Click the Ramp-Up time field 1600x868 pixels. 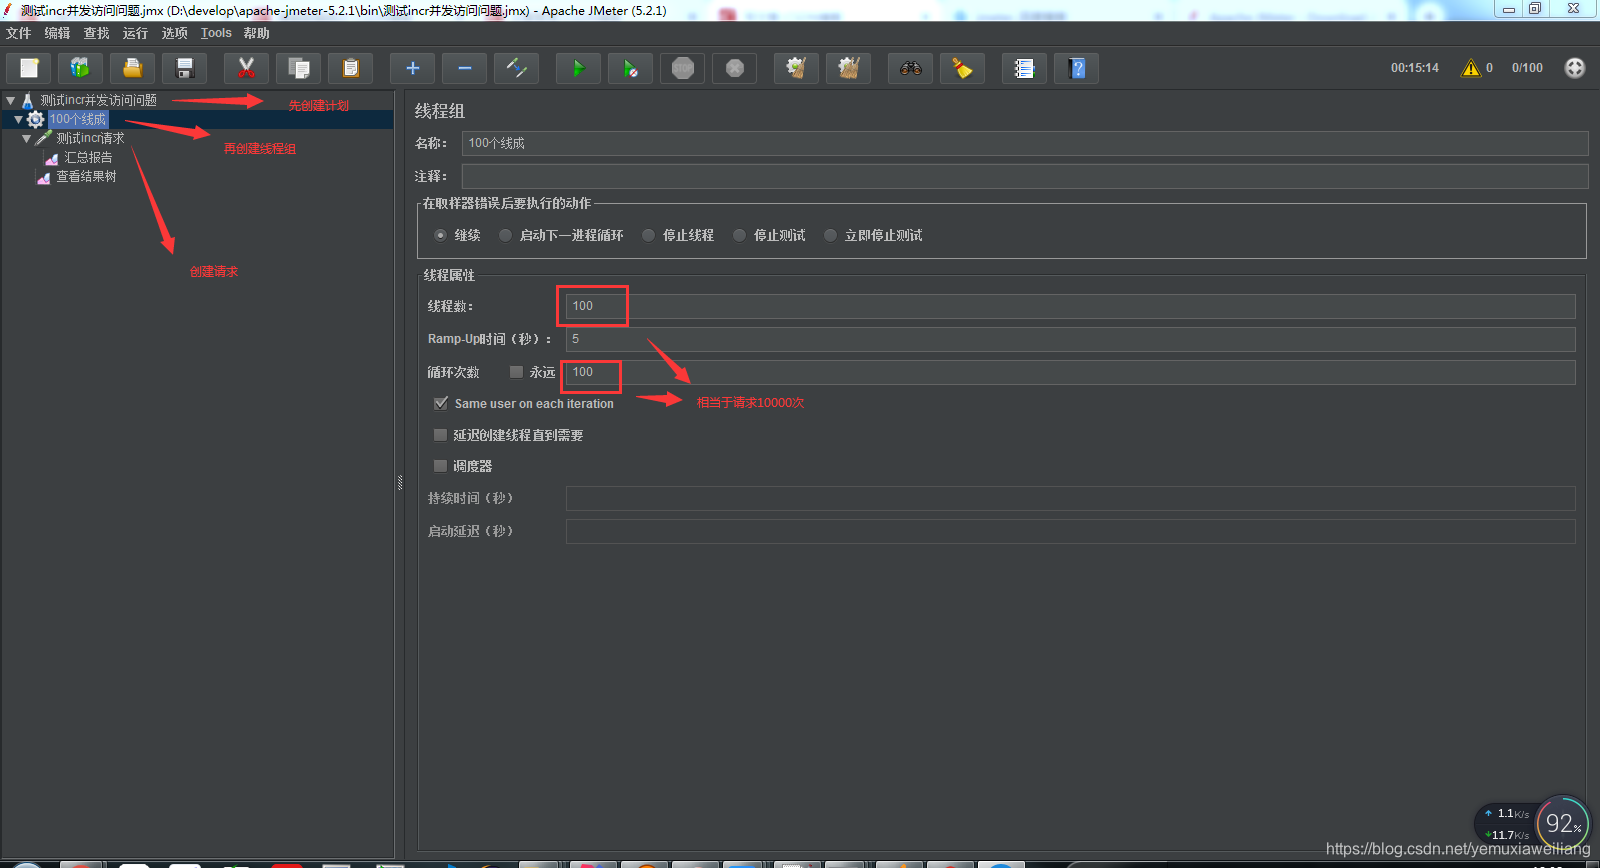[x=1071, y=339]
